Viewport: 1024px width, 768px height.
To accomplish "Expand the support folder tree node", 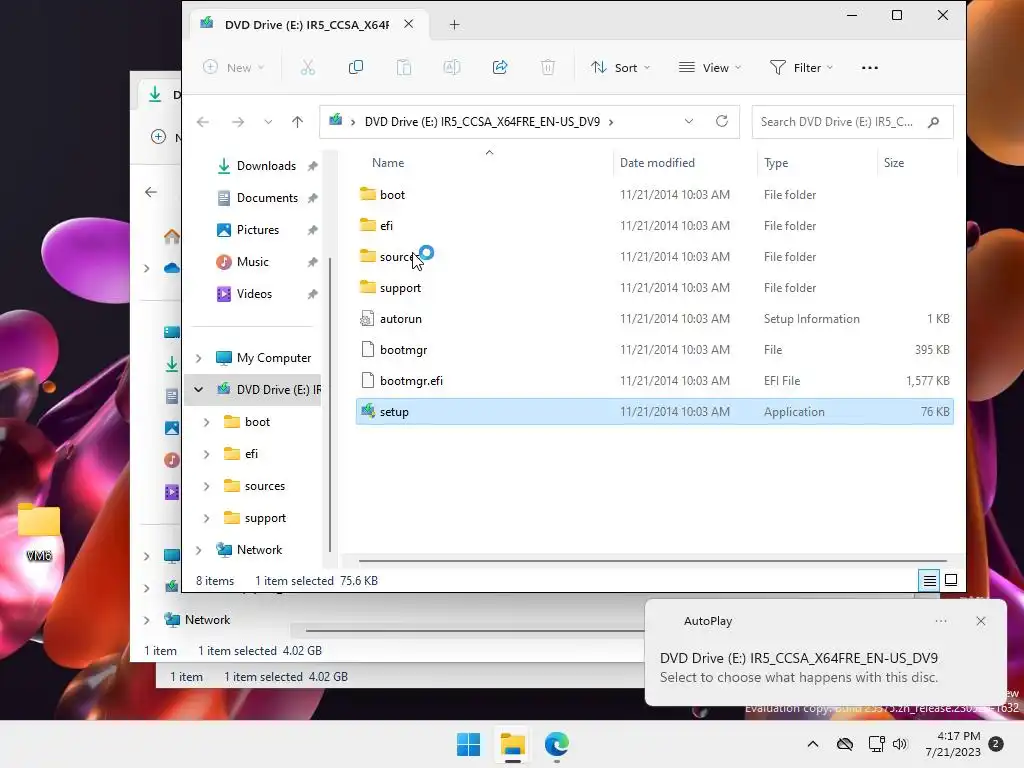I will (x=206, y=518).
